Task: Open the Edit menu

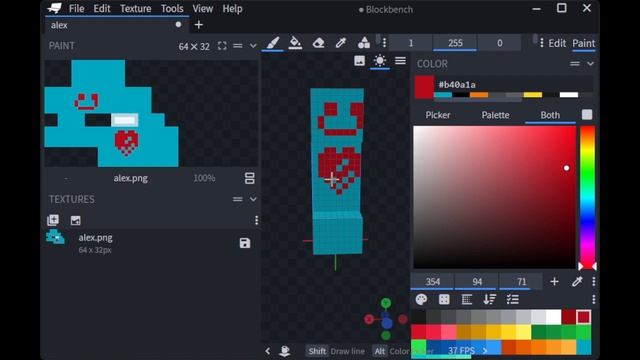Action: (x=102, y=9)
